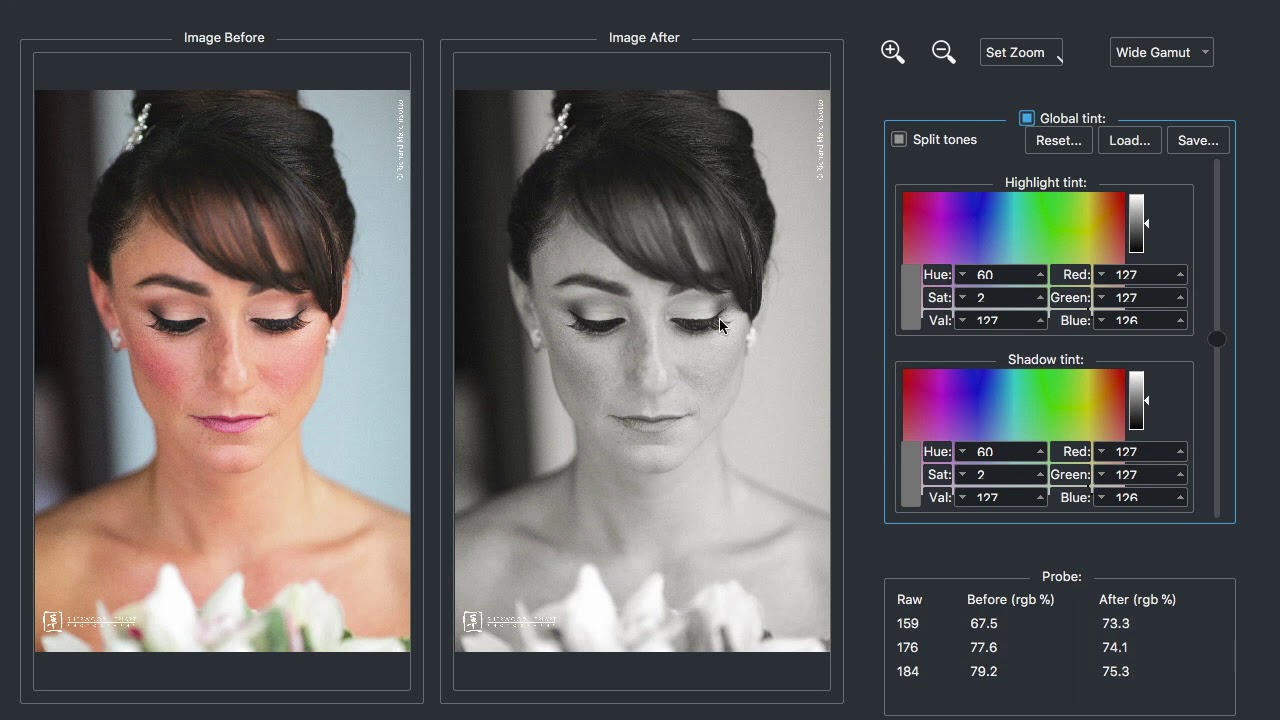The width and height of the screenshot is (1280, 720).
Task: Increase Shadow tint Hue with up arrow
Action: [x=1040, y=452]
